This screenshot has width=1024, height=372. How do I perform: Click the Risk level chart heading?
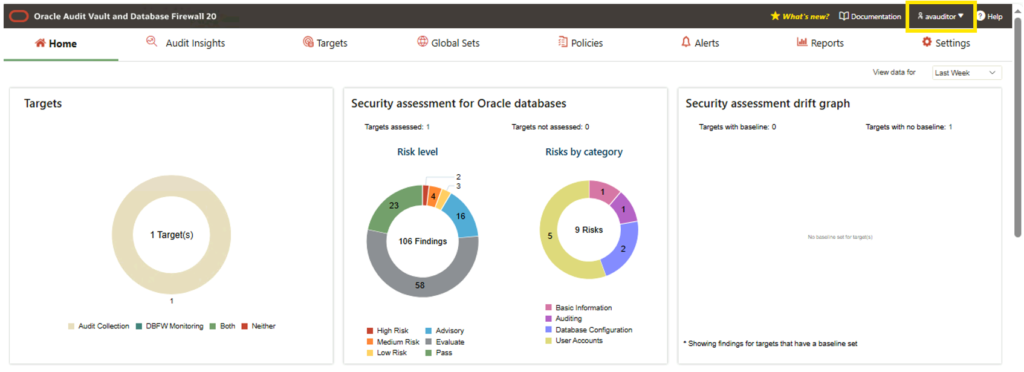click(417, 152)
